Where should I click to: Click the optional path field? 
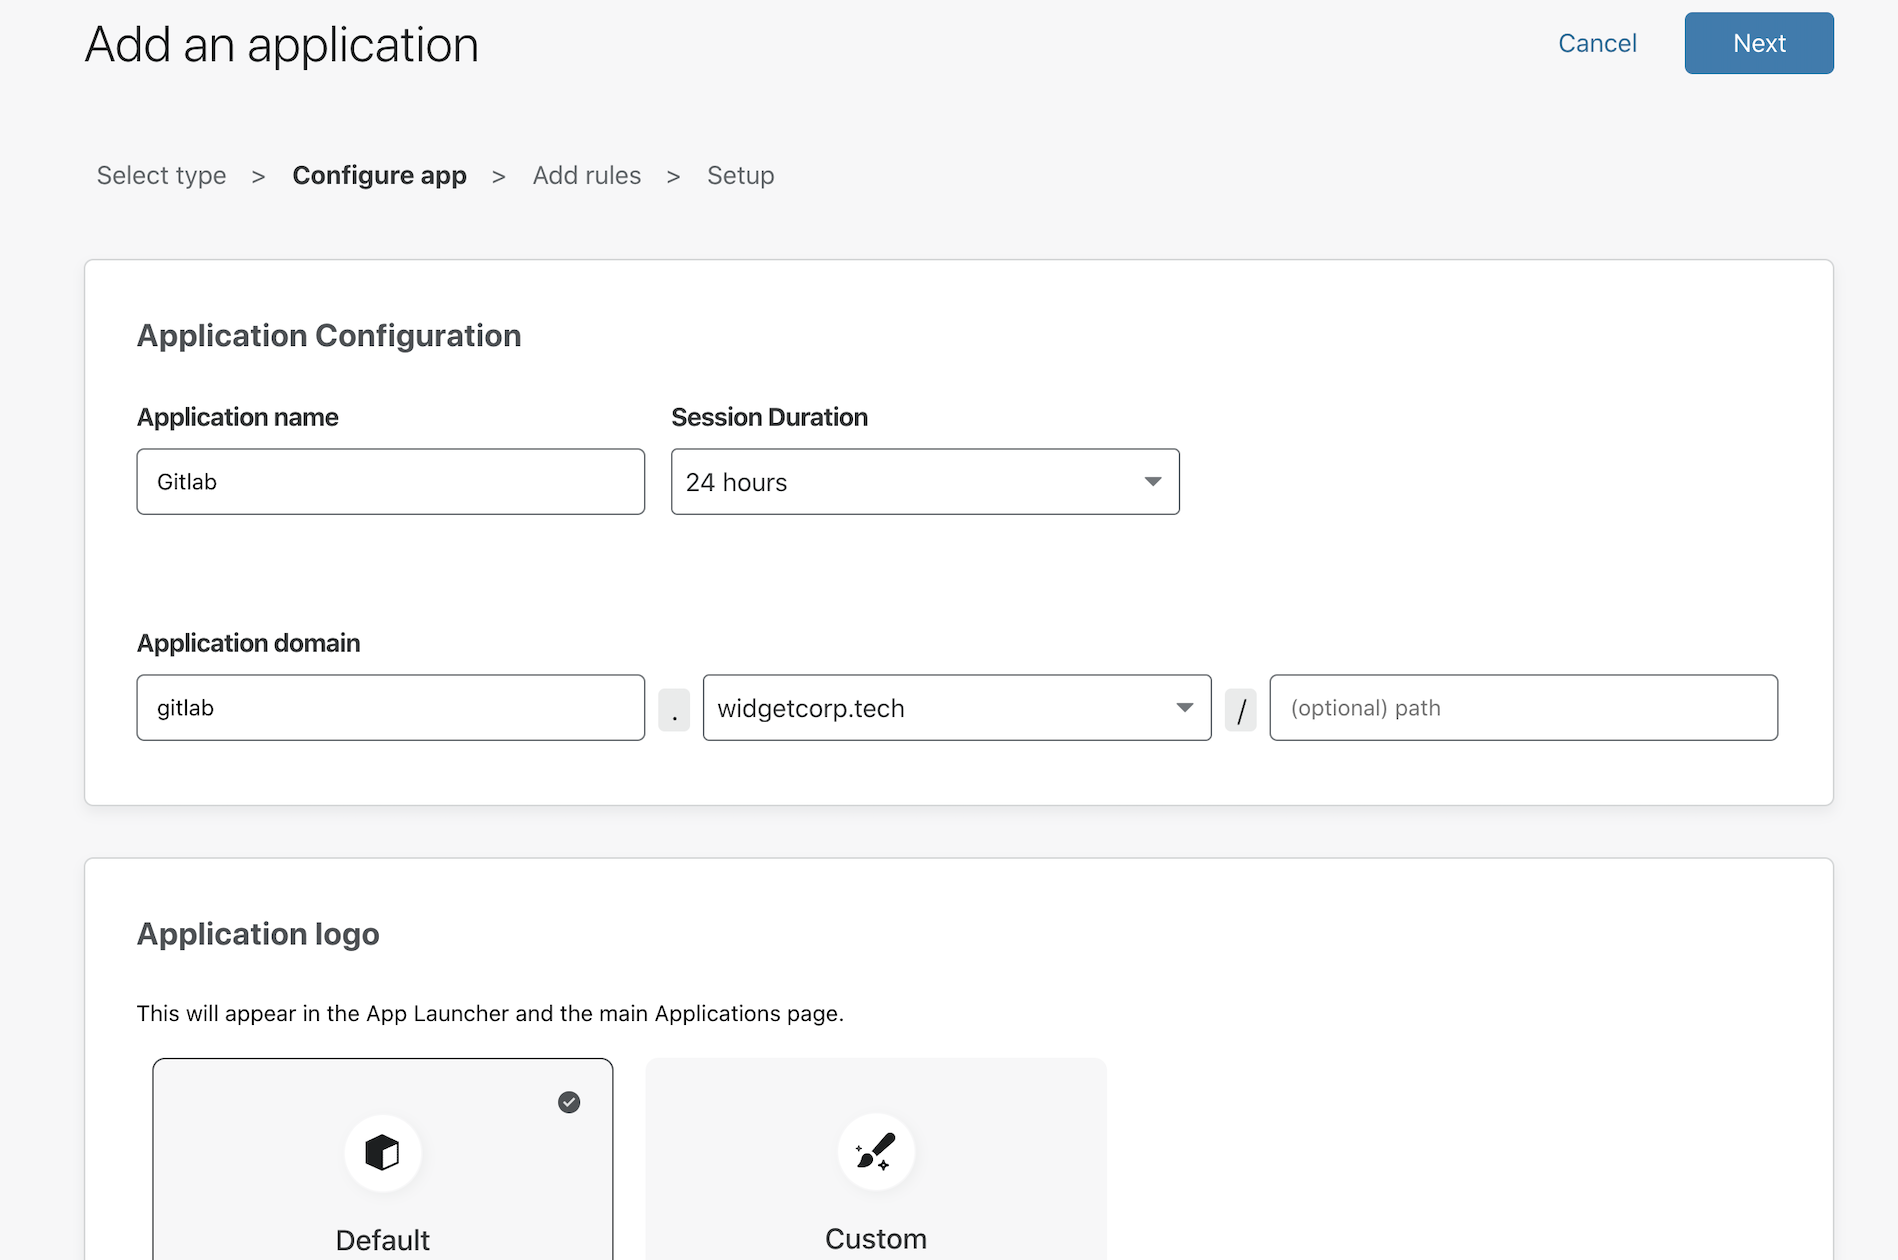tap(1522, 708)
